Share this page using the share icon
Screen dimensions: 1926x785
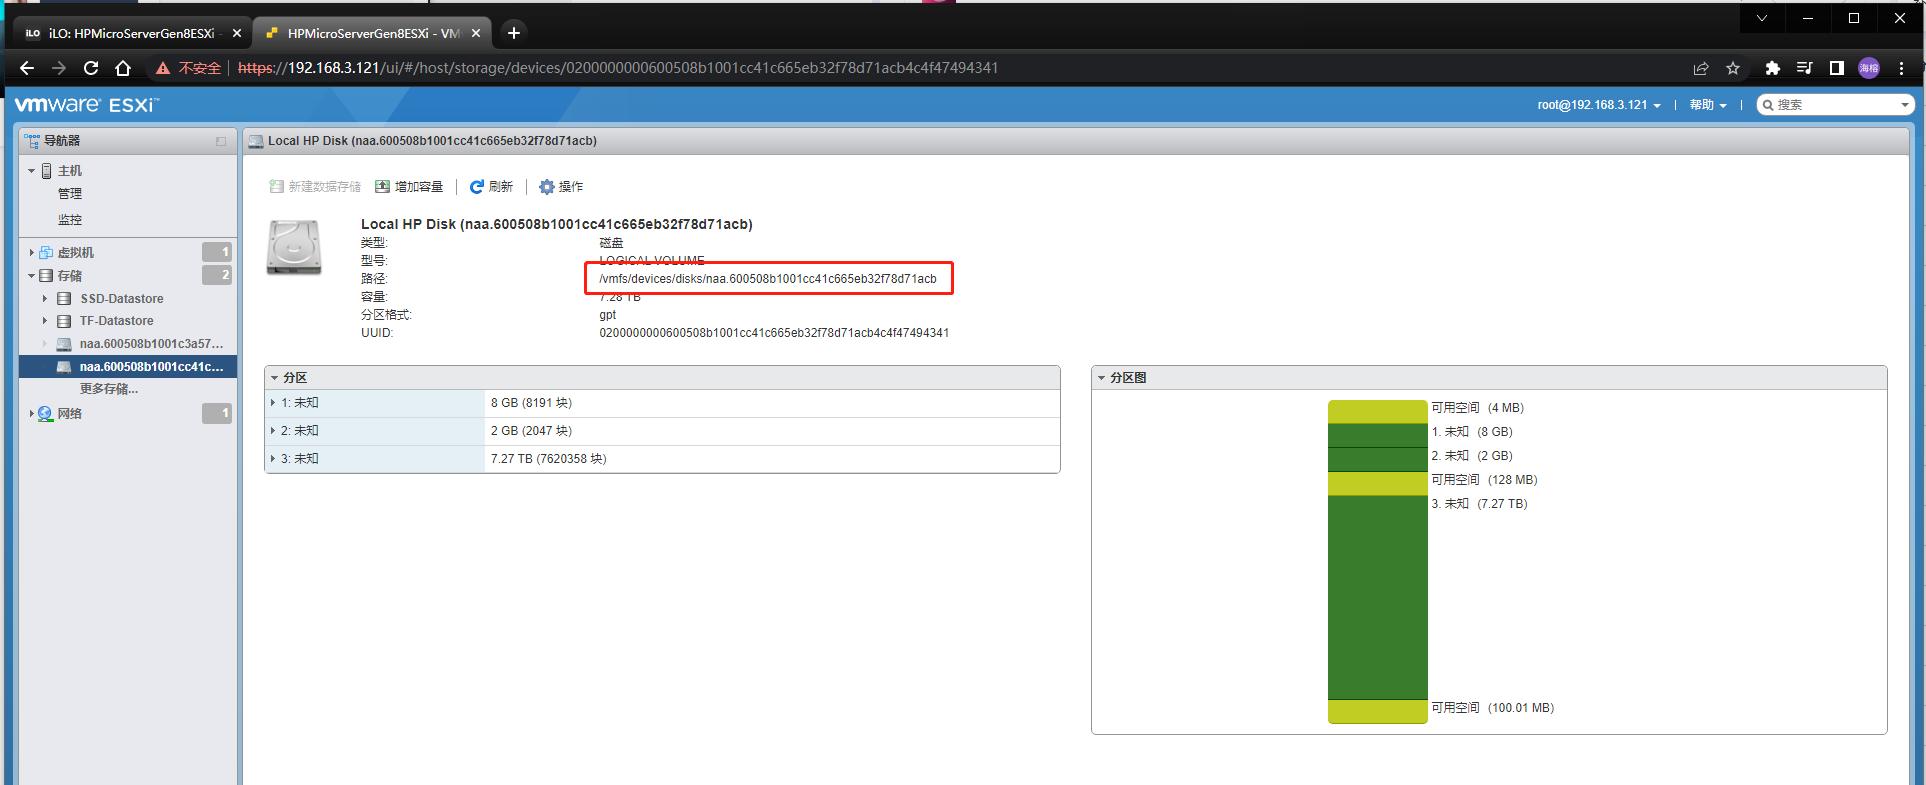(1701, 68)
